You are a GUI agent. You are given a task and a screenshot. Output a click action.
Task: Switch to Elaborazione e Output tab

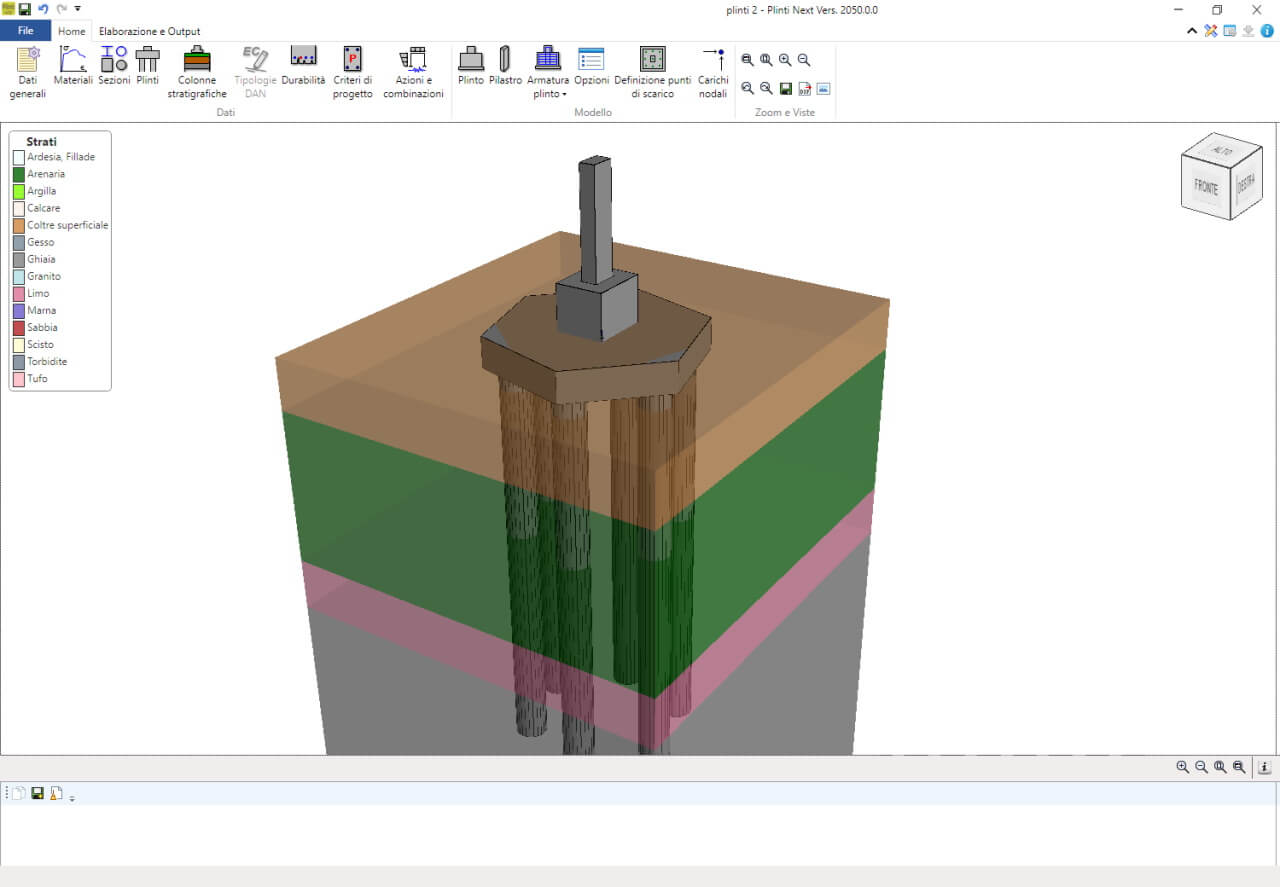click(x=149, y=31)
